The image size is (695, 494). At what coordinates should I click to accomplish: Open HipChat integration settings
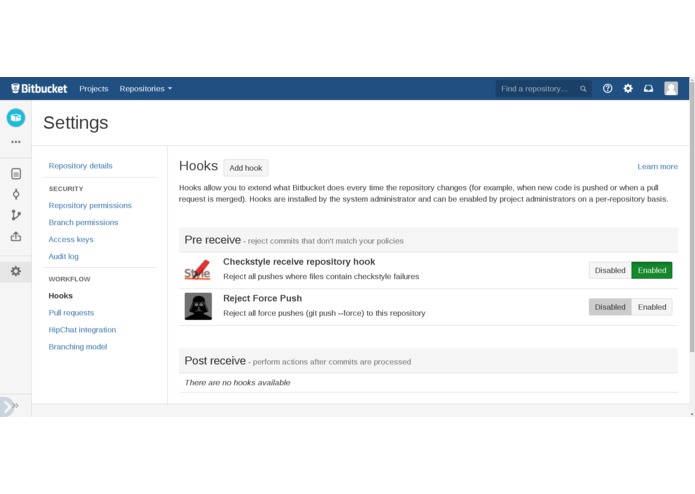point(82,330)
